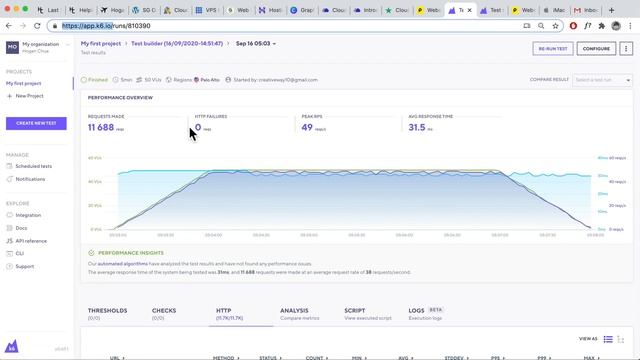640x360 pixels.
Task: Open the Chrome profile avatar
Action: coord(616,26)
